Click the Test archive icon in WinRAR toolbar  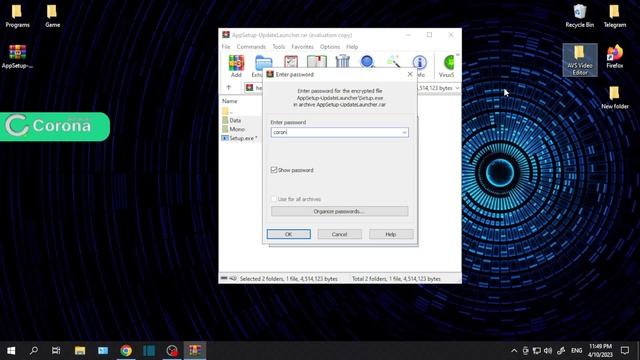click(291, 62)
